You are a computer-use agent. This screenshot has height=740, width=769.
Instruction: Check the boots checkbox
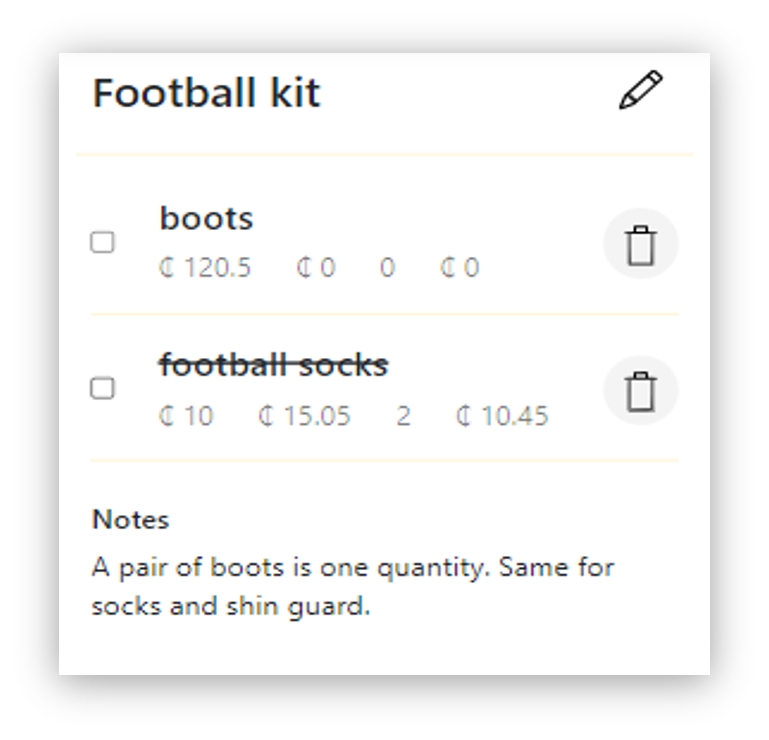[103, 242]
